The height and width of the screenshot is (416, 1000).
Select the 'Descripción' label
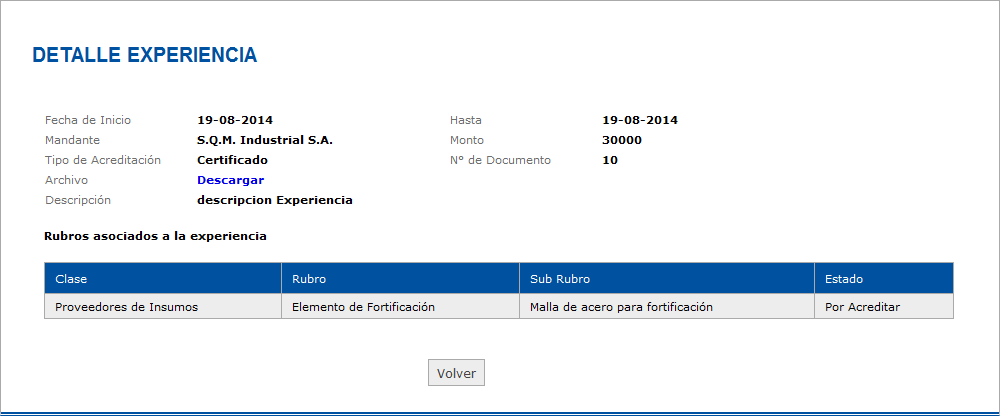[78, 200]
